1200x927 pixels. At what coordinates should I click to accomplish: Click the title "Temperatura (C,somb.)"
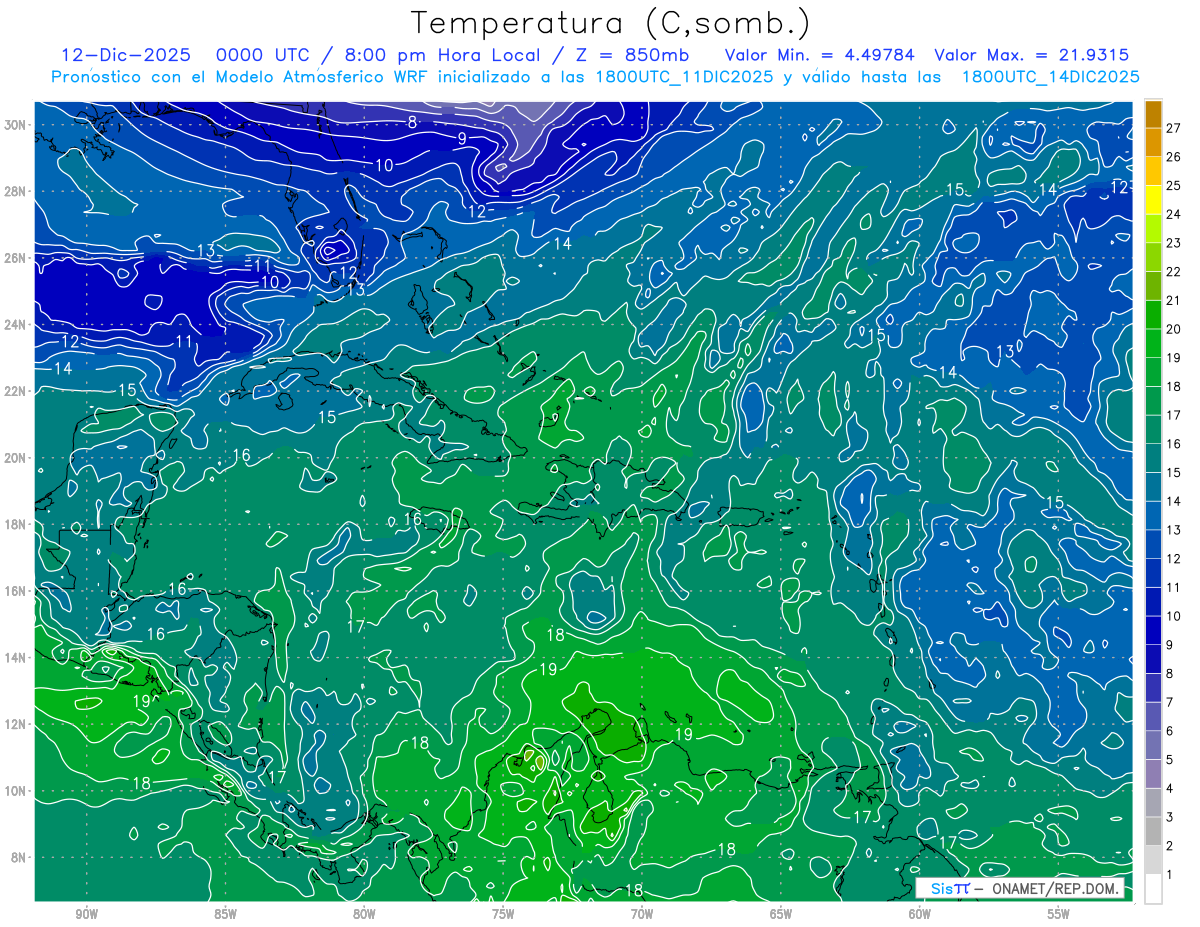[611, 23]
